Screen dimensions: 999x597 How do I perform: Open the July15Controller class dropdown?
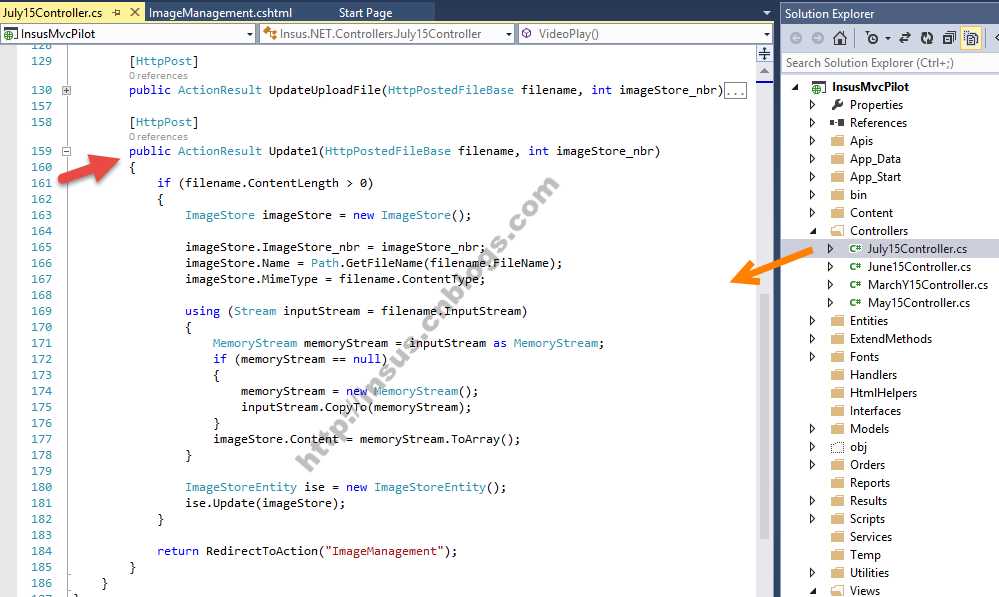(x=508, y=34)
